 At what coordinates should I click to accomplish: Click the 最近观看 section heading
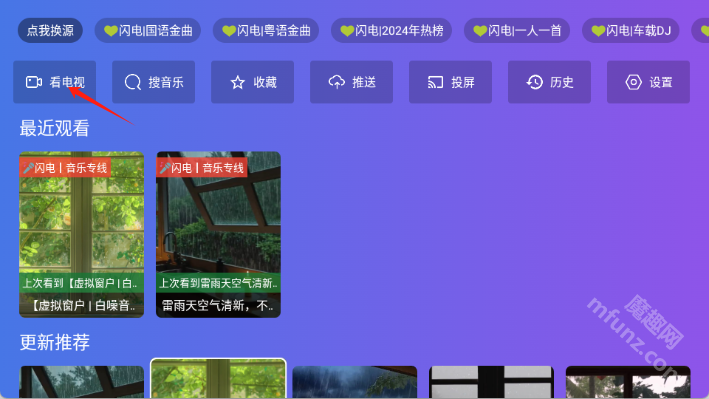click(54, 128)
